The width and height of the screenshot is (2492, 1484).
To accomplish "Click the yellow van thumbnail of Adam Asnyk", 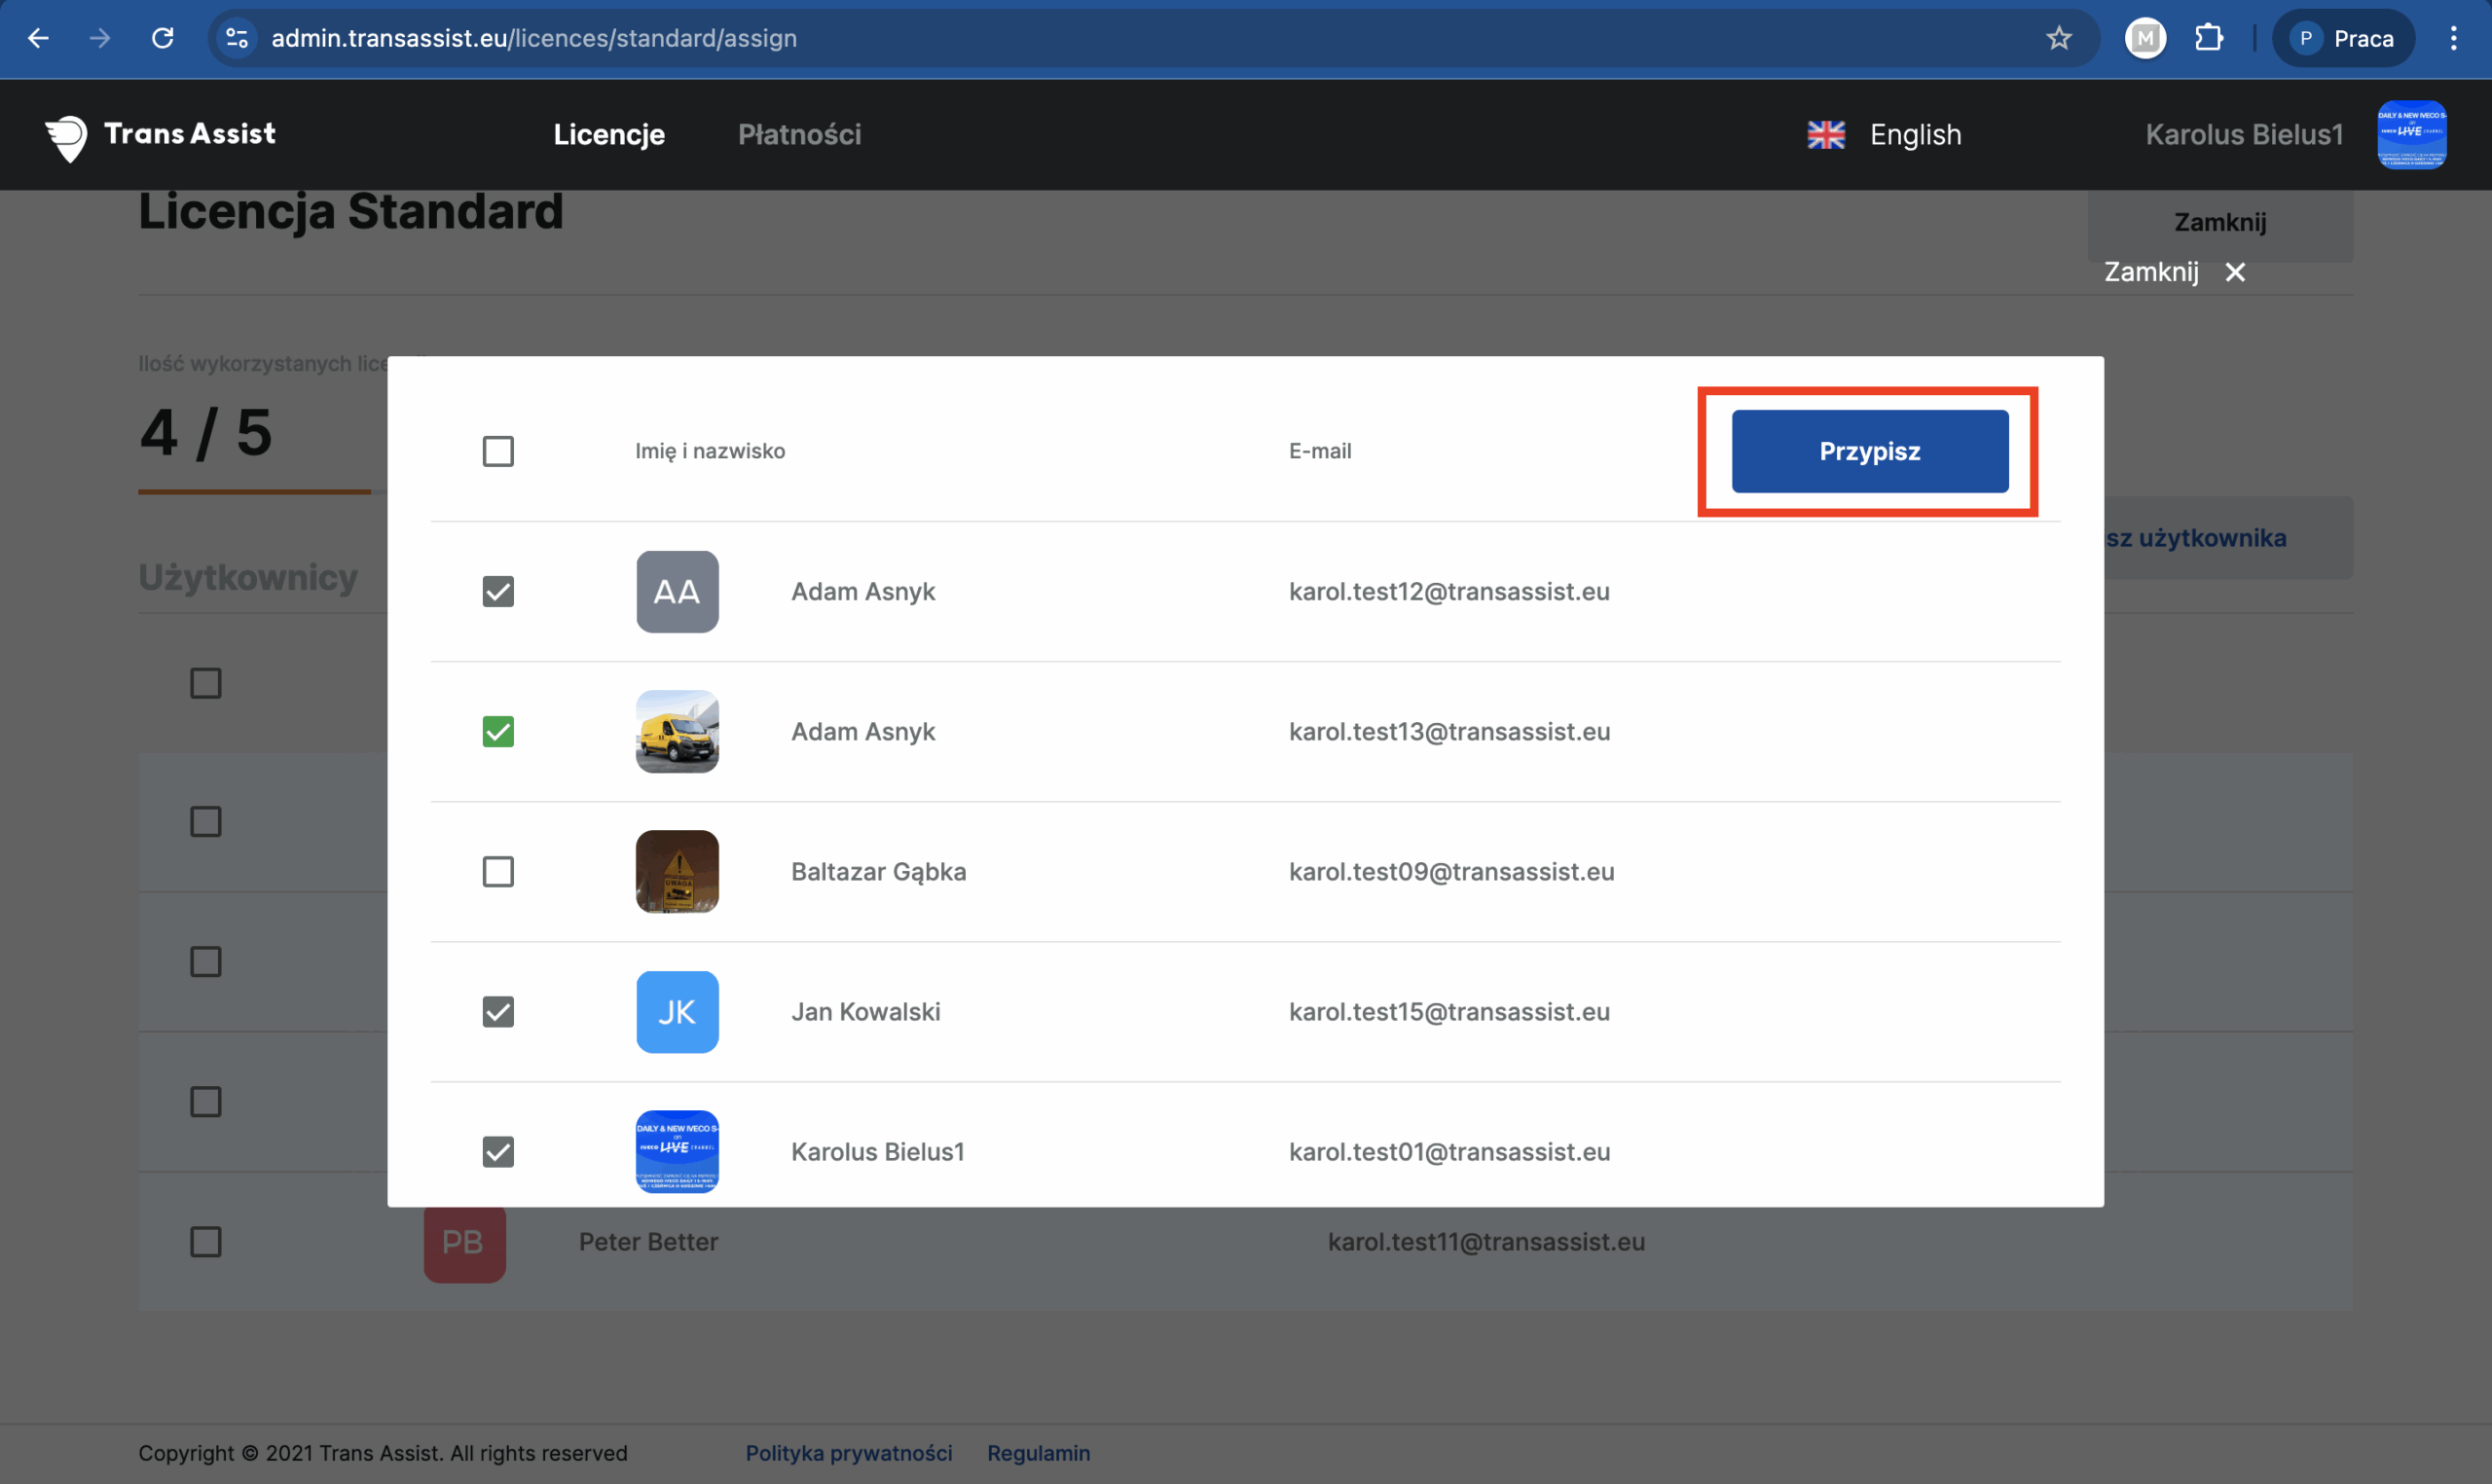I will (x=677, y=732).
